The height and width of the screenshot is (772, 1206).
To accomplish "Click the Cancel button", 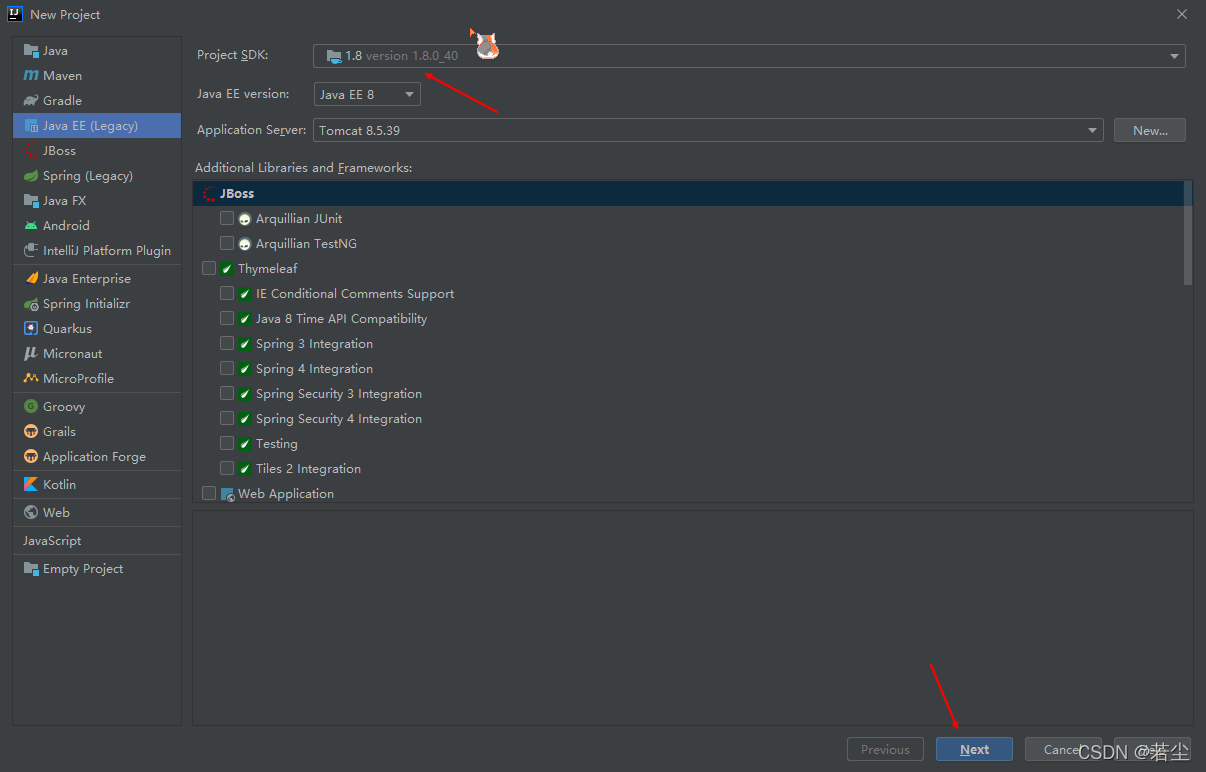I will click(x=1063, y=749).
